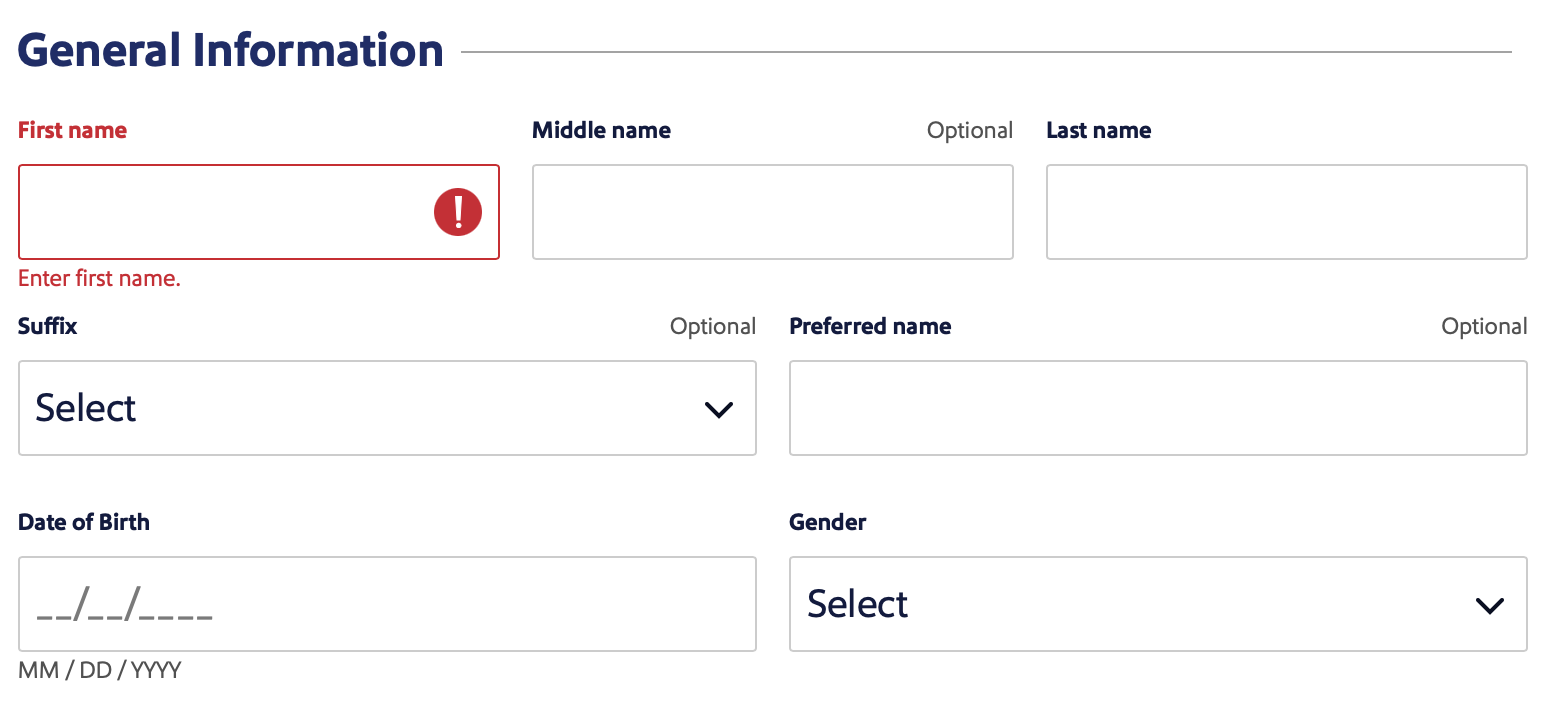Click the First name label
Screen dimensions: 1548x704
73,130
